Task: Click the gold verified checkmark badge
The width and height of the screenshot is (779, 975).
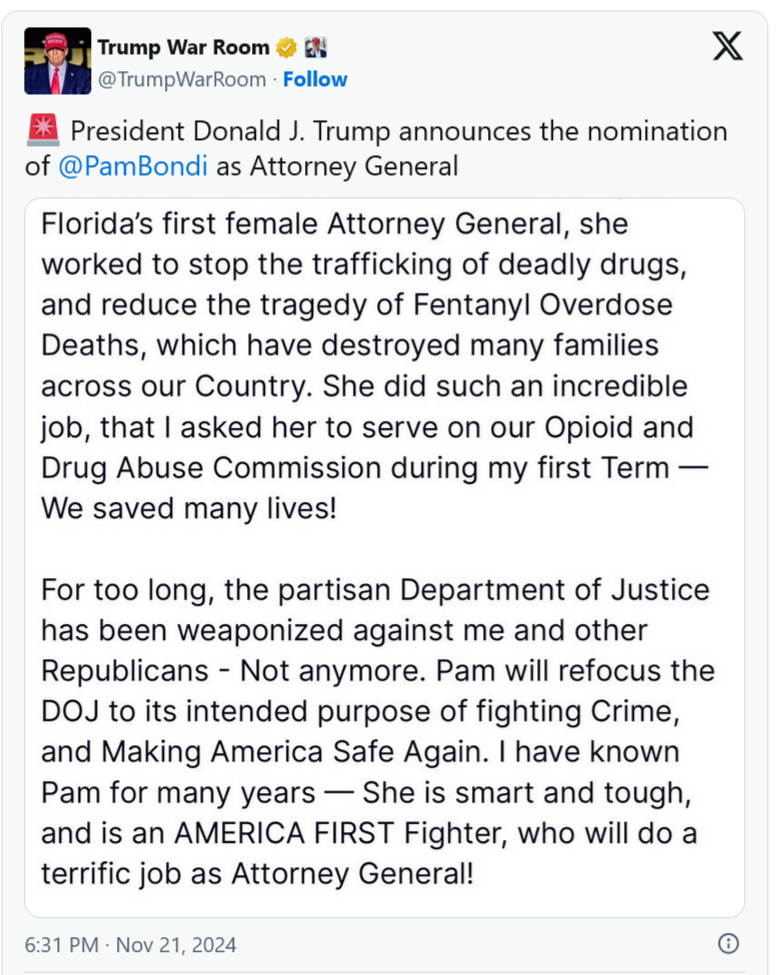Action: 287,47
